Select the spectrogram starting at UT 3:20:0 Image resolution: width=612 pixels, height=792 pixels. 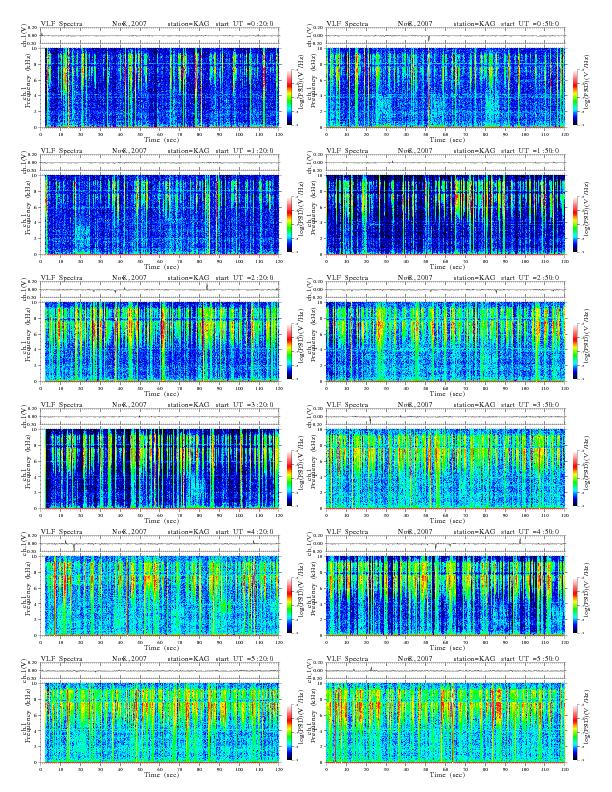pyautogui.click(x=160, y=469)
